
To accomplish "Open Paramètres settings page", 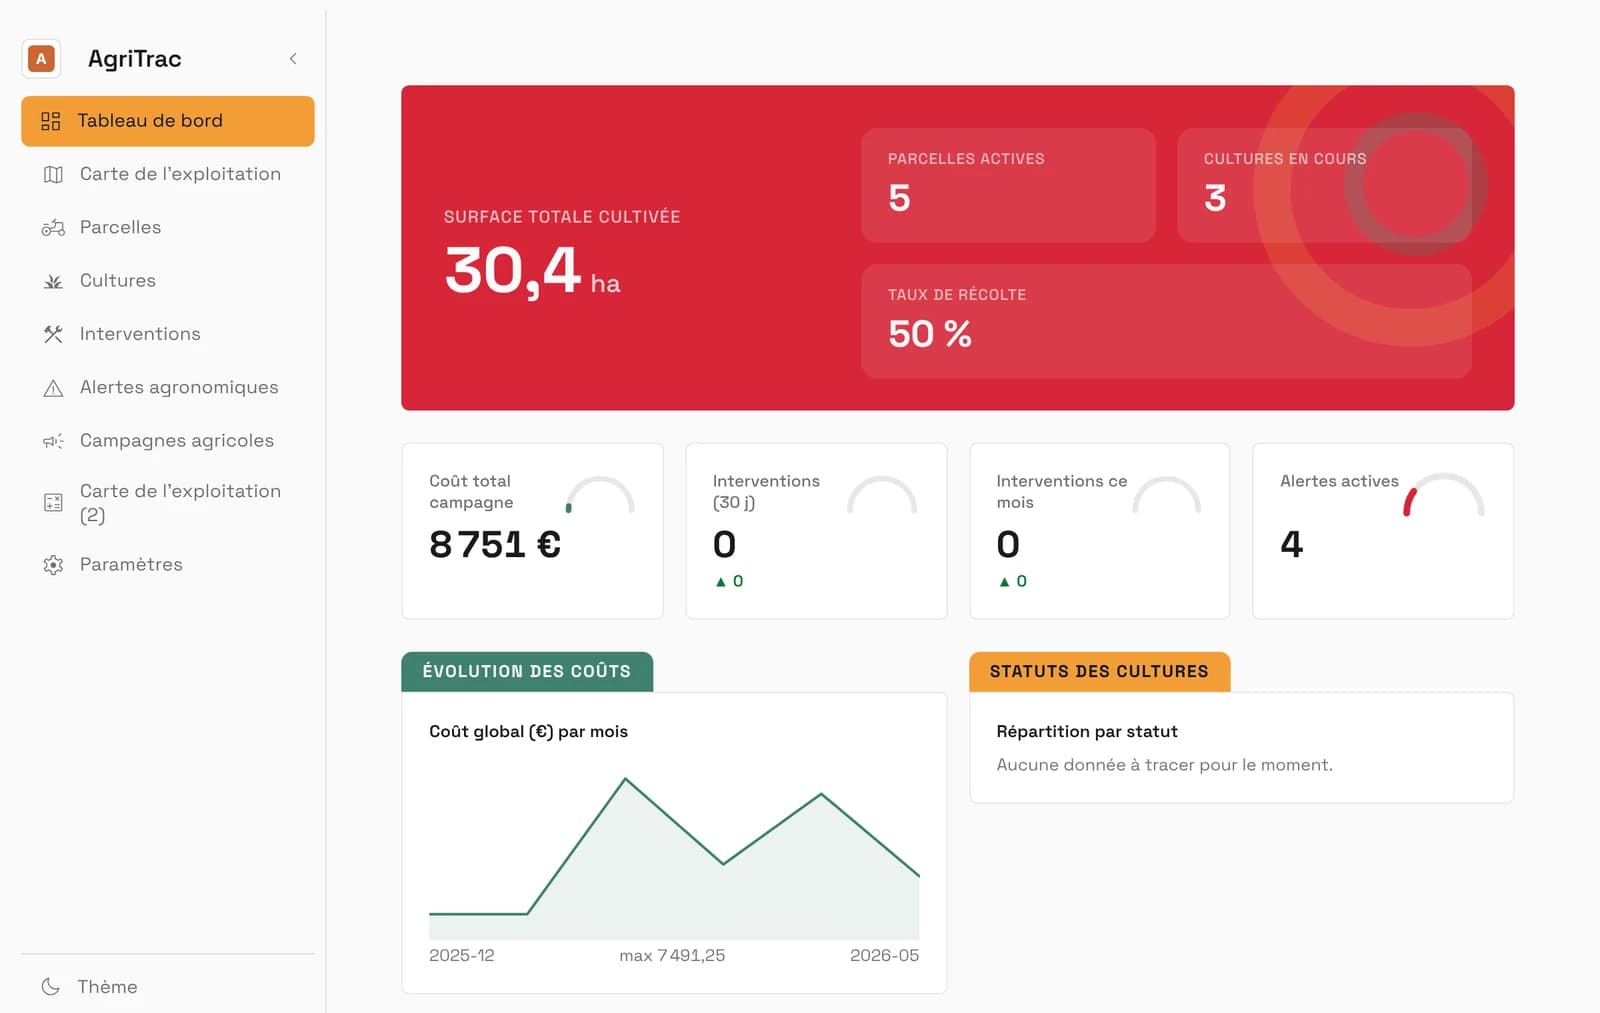I will [168, 564].
